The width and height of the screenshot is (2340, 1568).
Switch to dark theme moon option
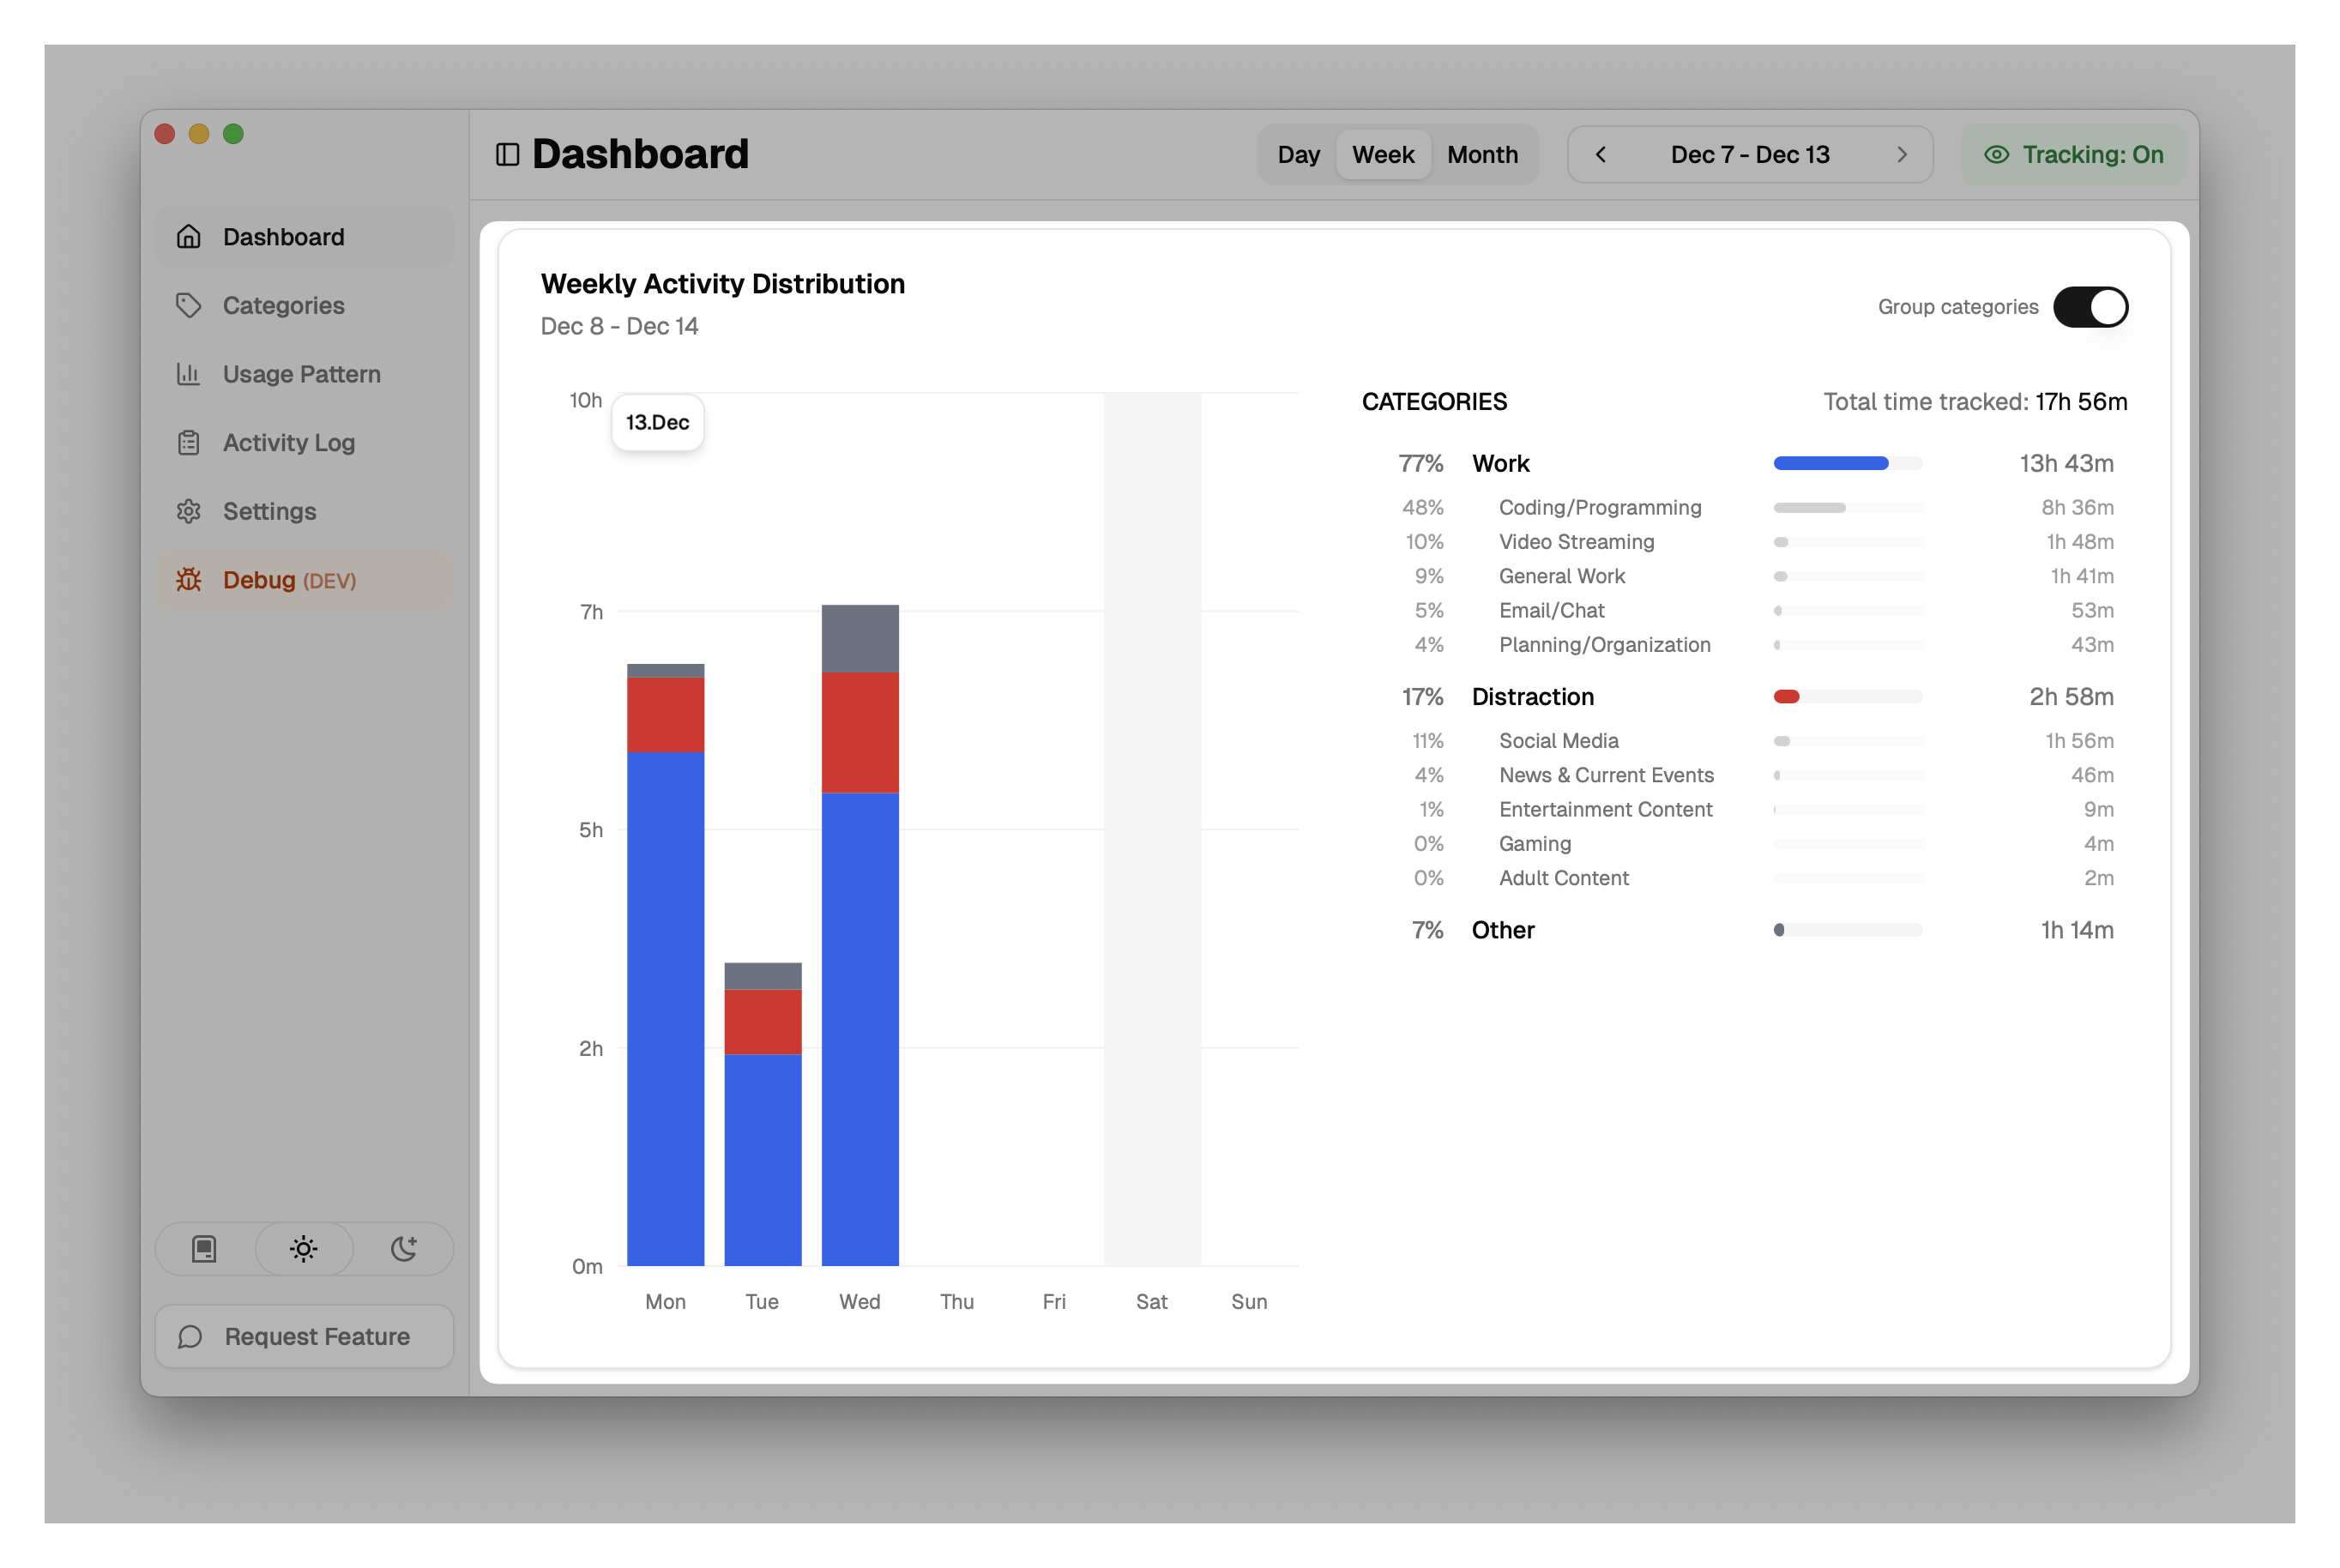(x=404, y=1249)
